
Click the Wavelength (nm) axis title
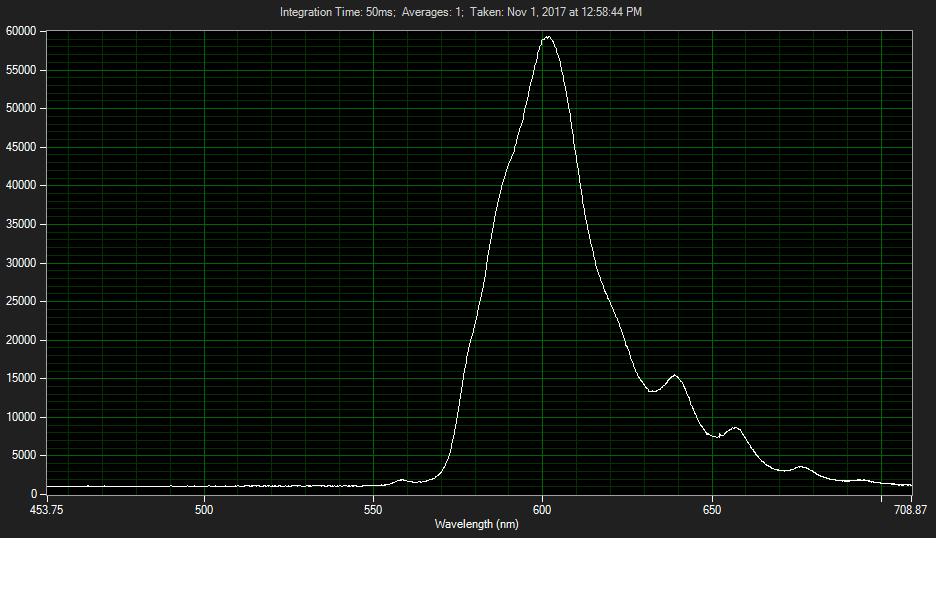pyautogui.click(x=476, y=524)
